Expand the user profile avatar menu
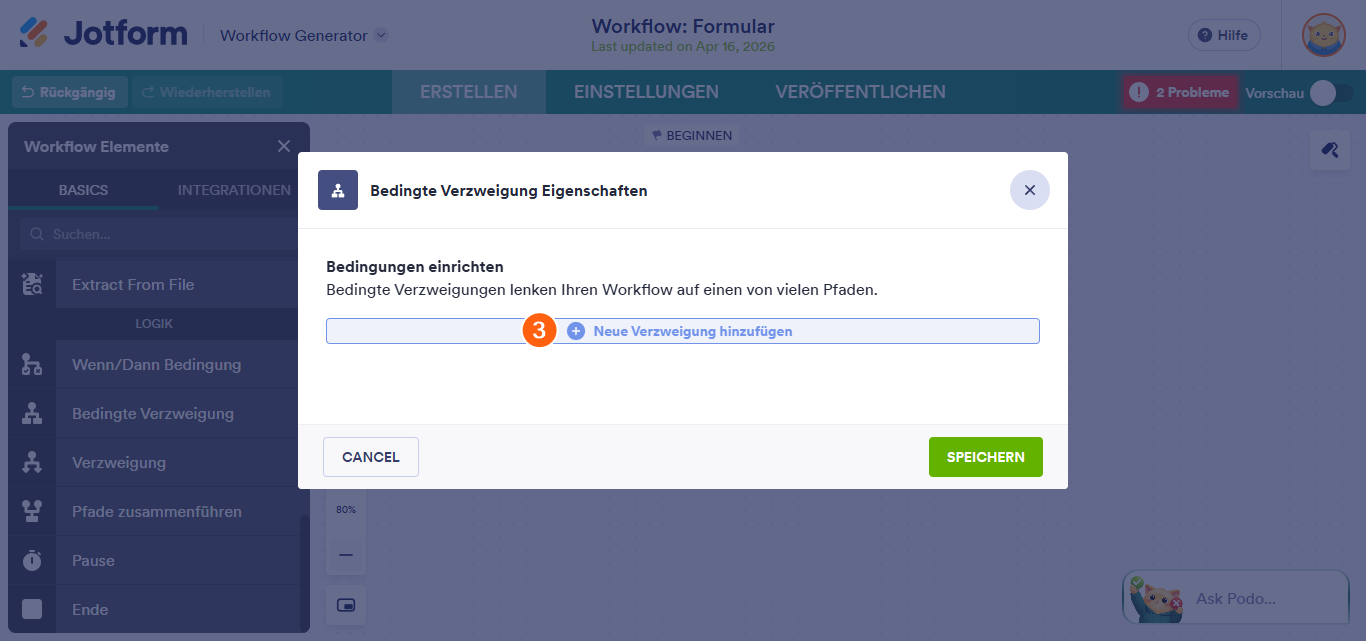 click(1323, 35)
